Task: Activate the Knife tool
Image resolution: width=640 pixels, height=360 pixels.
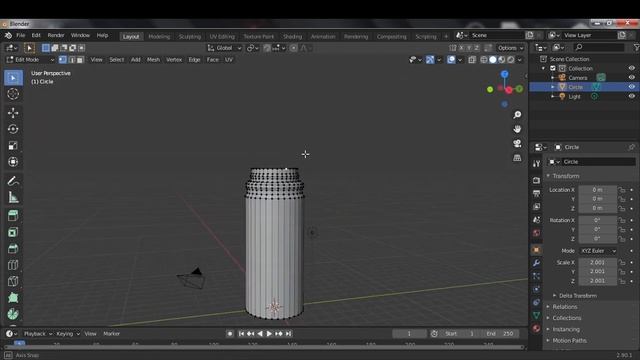Action: point(13,281)
